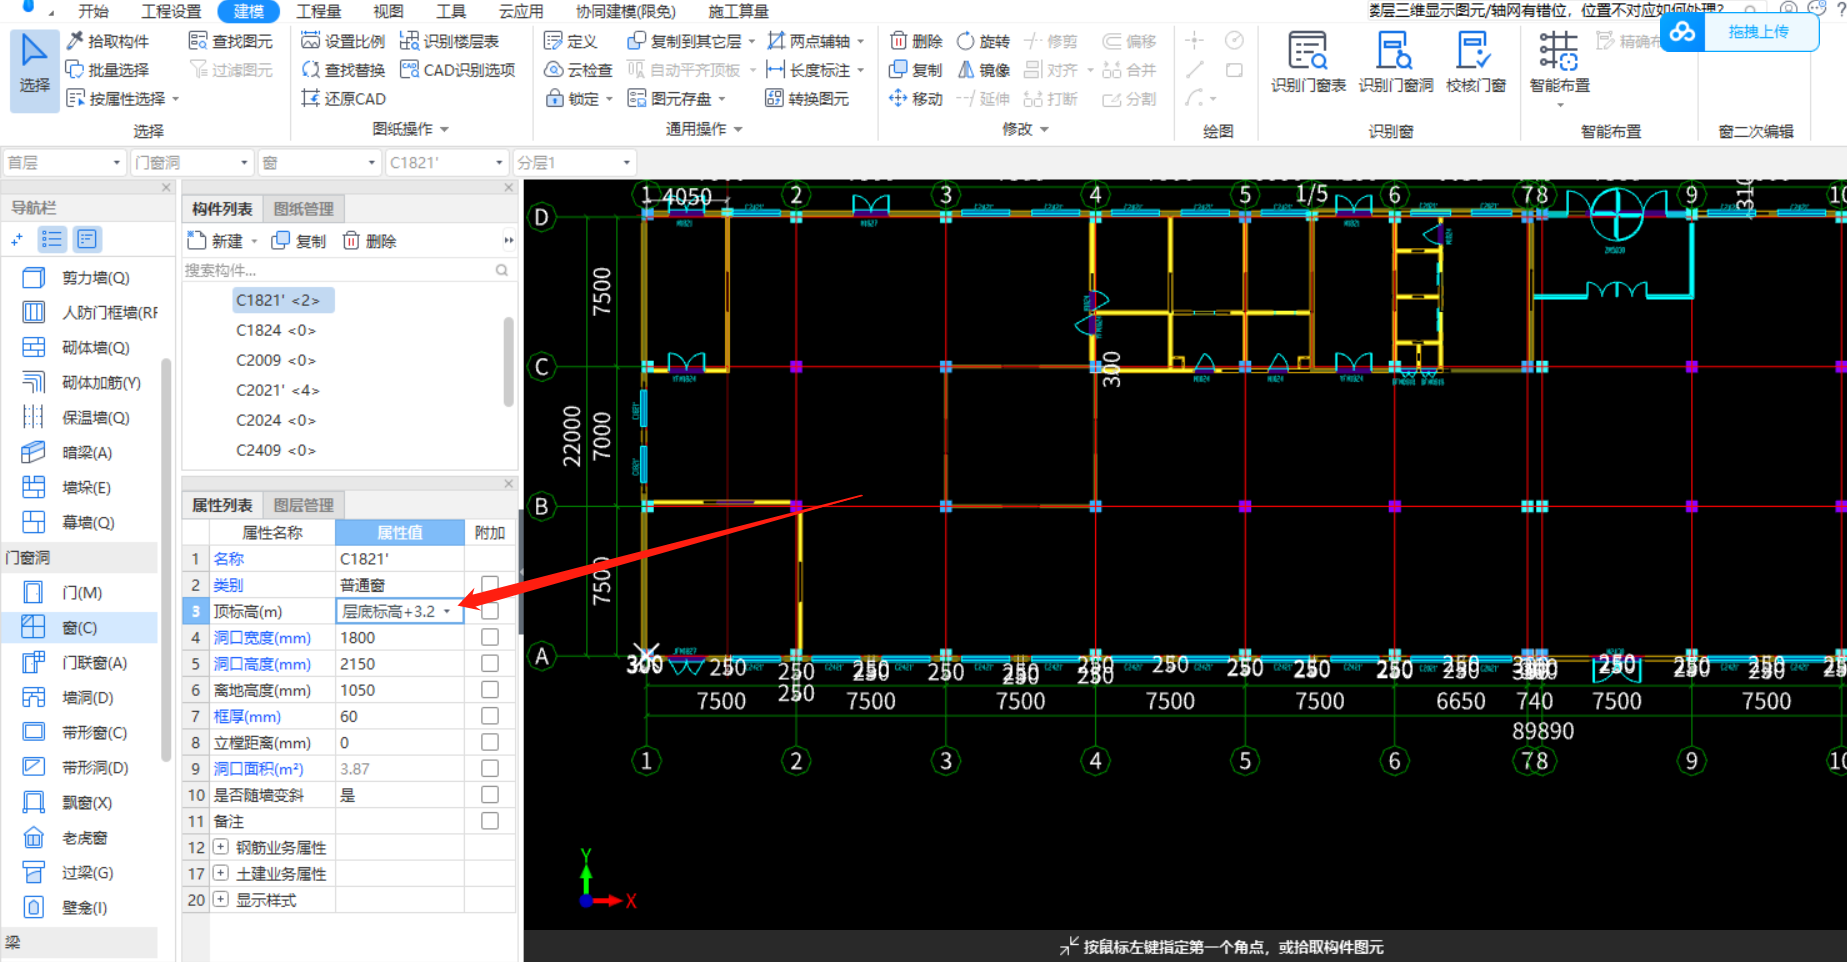
Task: Click CAD识别选项 tool
Action: point(457,70)
